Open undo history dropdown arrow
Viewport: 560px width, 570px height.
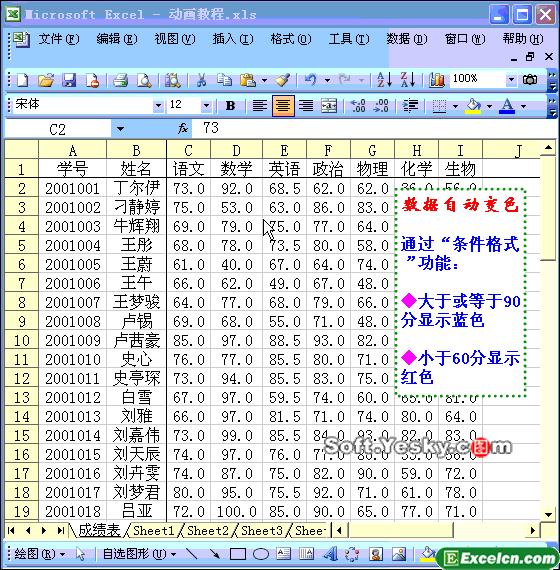coord(327,80)
